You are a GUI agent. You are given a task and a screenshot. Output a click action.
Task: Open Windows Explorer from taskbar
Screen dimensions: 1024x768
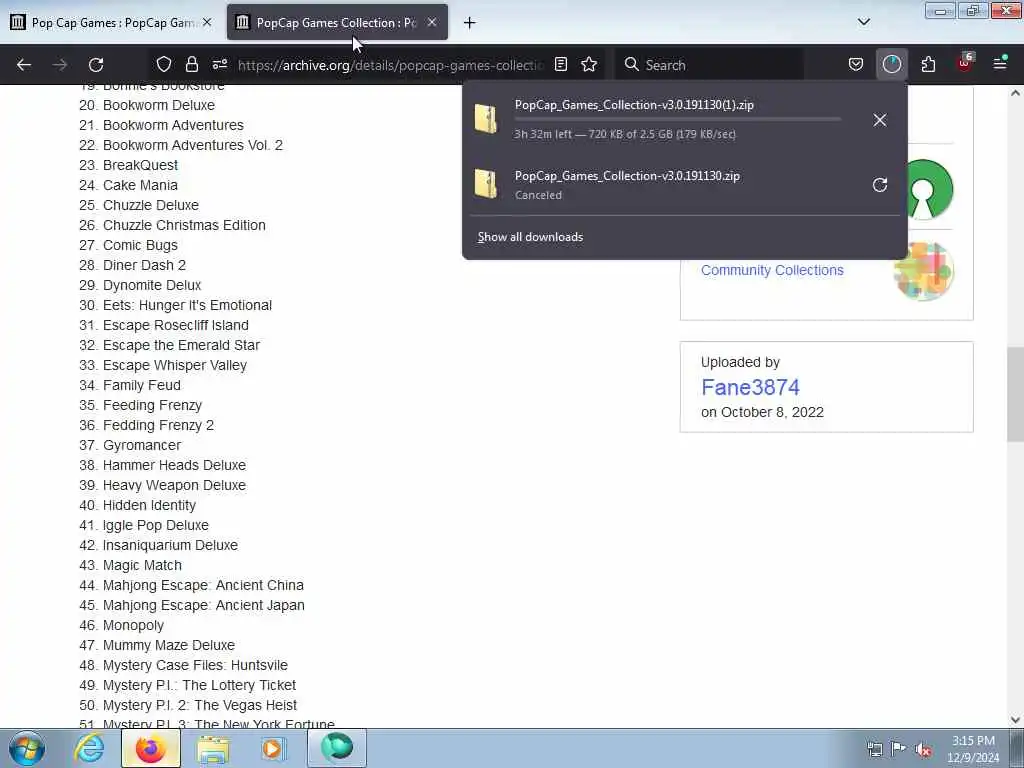(x=213, y=748)
